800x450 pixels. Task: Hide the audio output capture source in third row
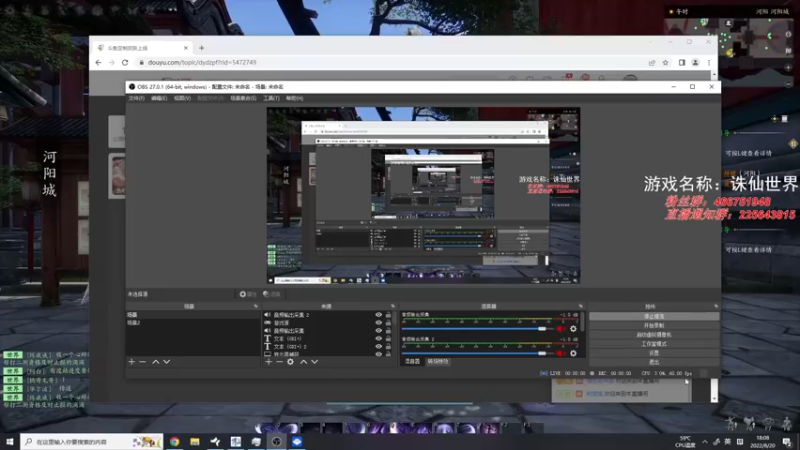click(x=379, y=331)
